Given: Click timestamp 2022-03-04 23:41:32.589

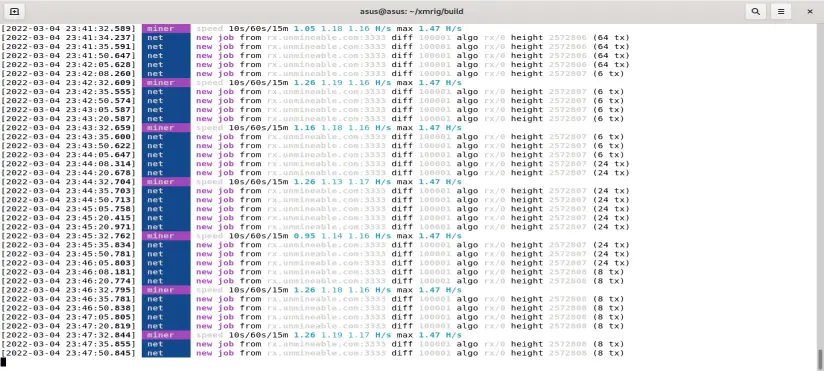Looking at the screenshot, I should [68, 28].
